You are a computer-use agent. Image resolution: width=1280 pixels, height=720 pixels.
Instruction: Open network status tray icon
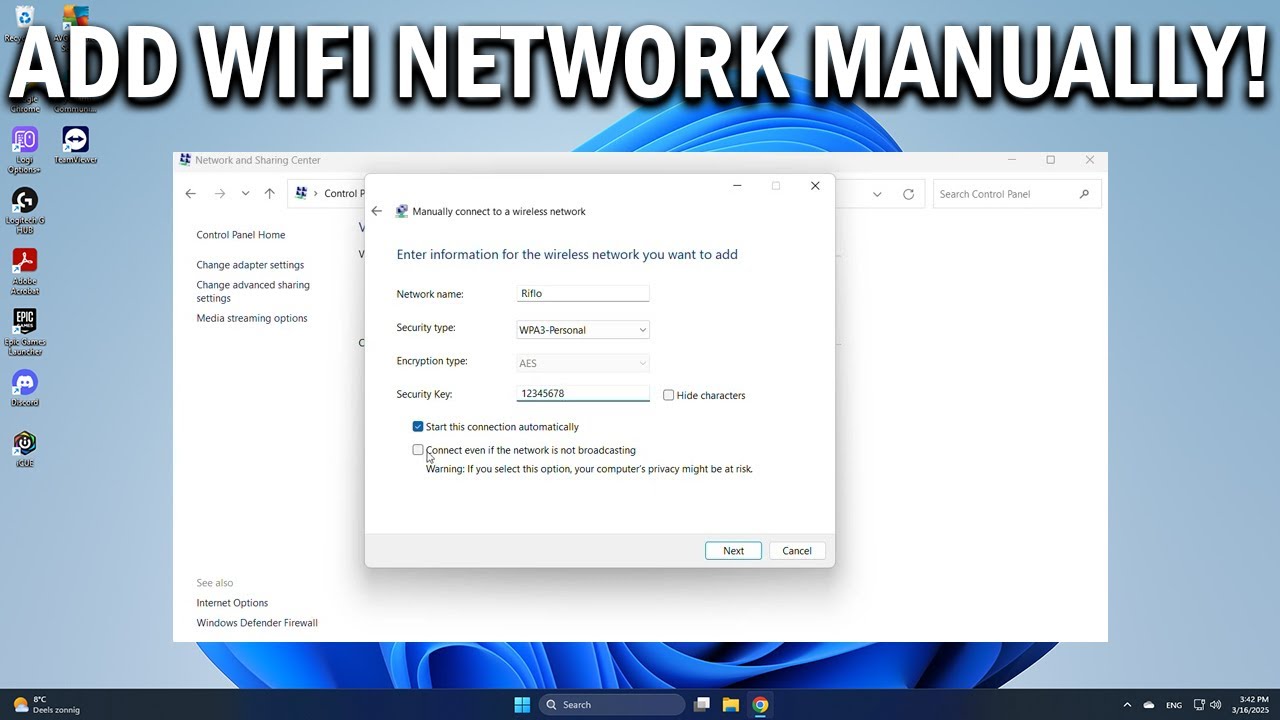pos(1199,705)
